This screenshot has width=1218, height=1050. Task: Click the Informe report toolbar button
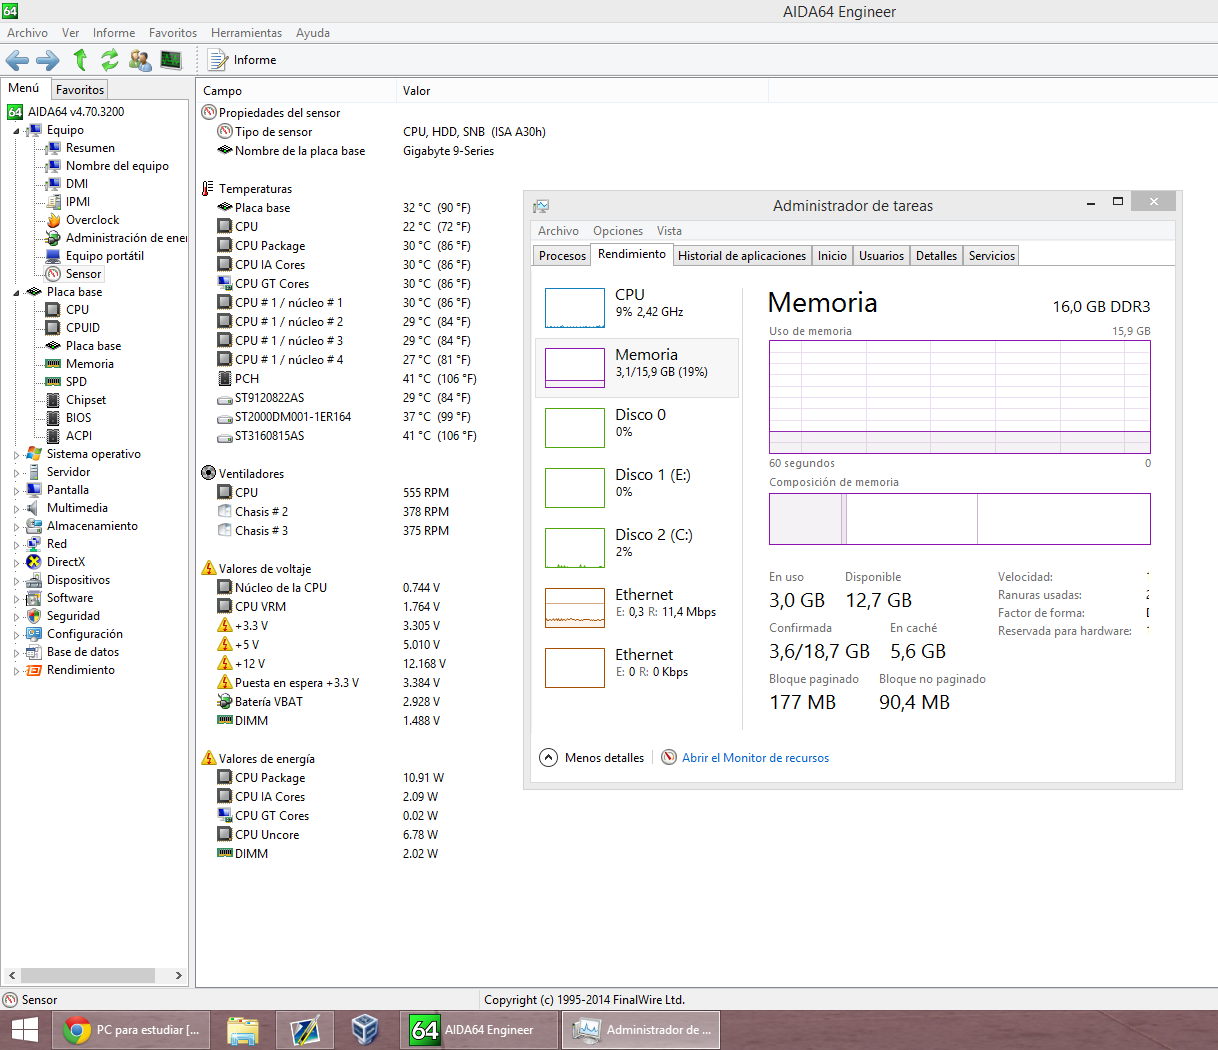[242, 60]
